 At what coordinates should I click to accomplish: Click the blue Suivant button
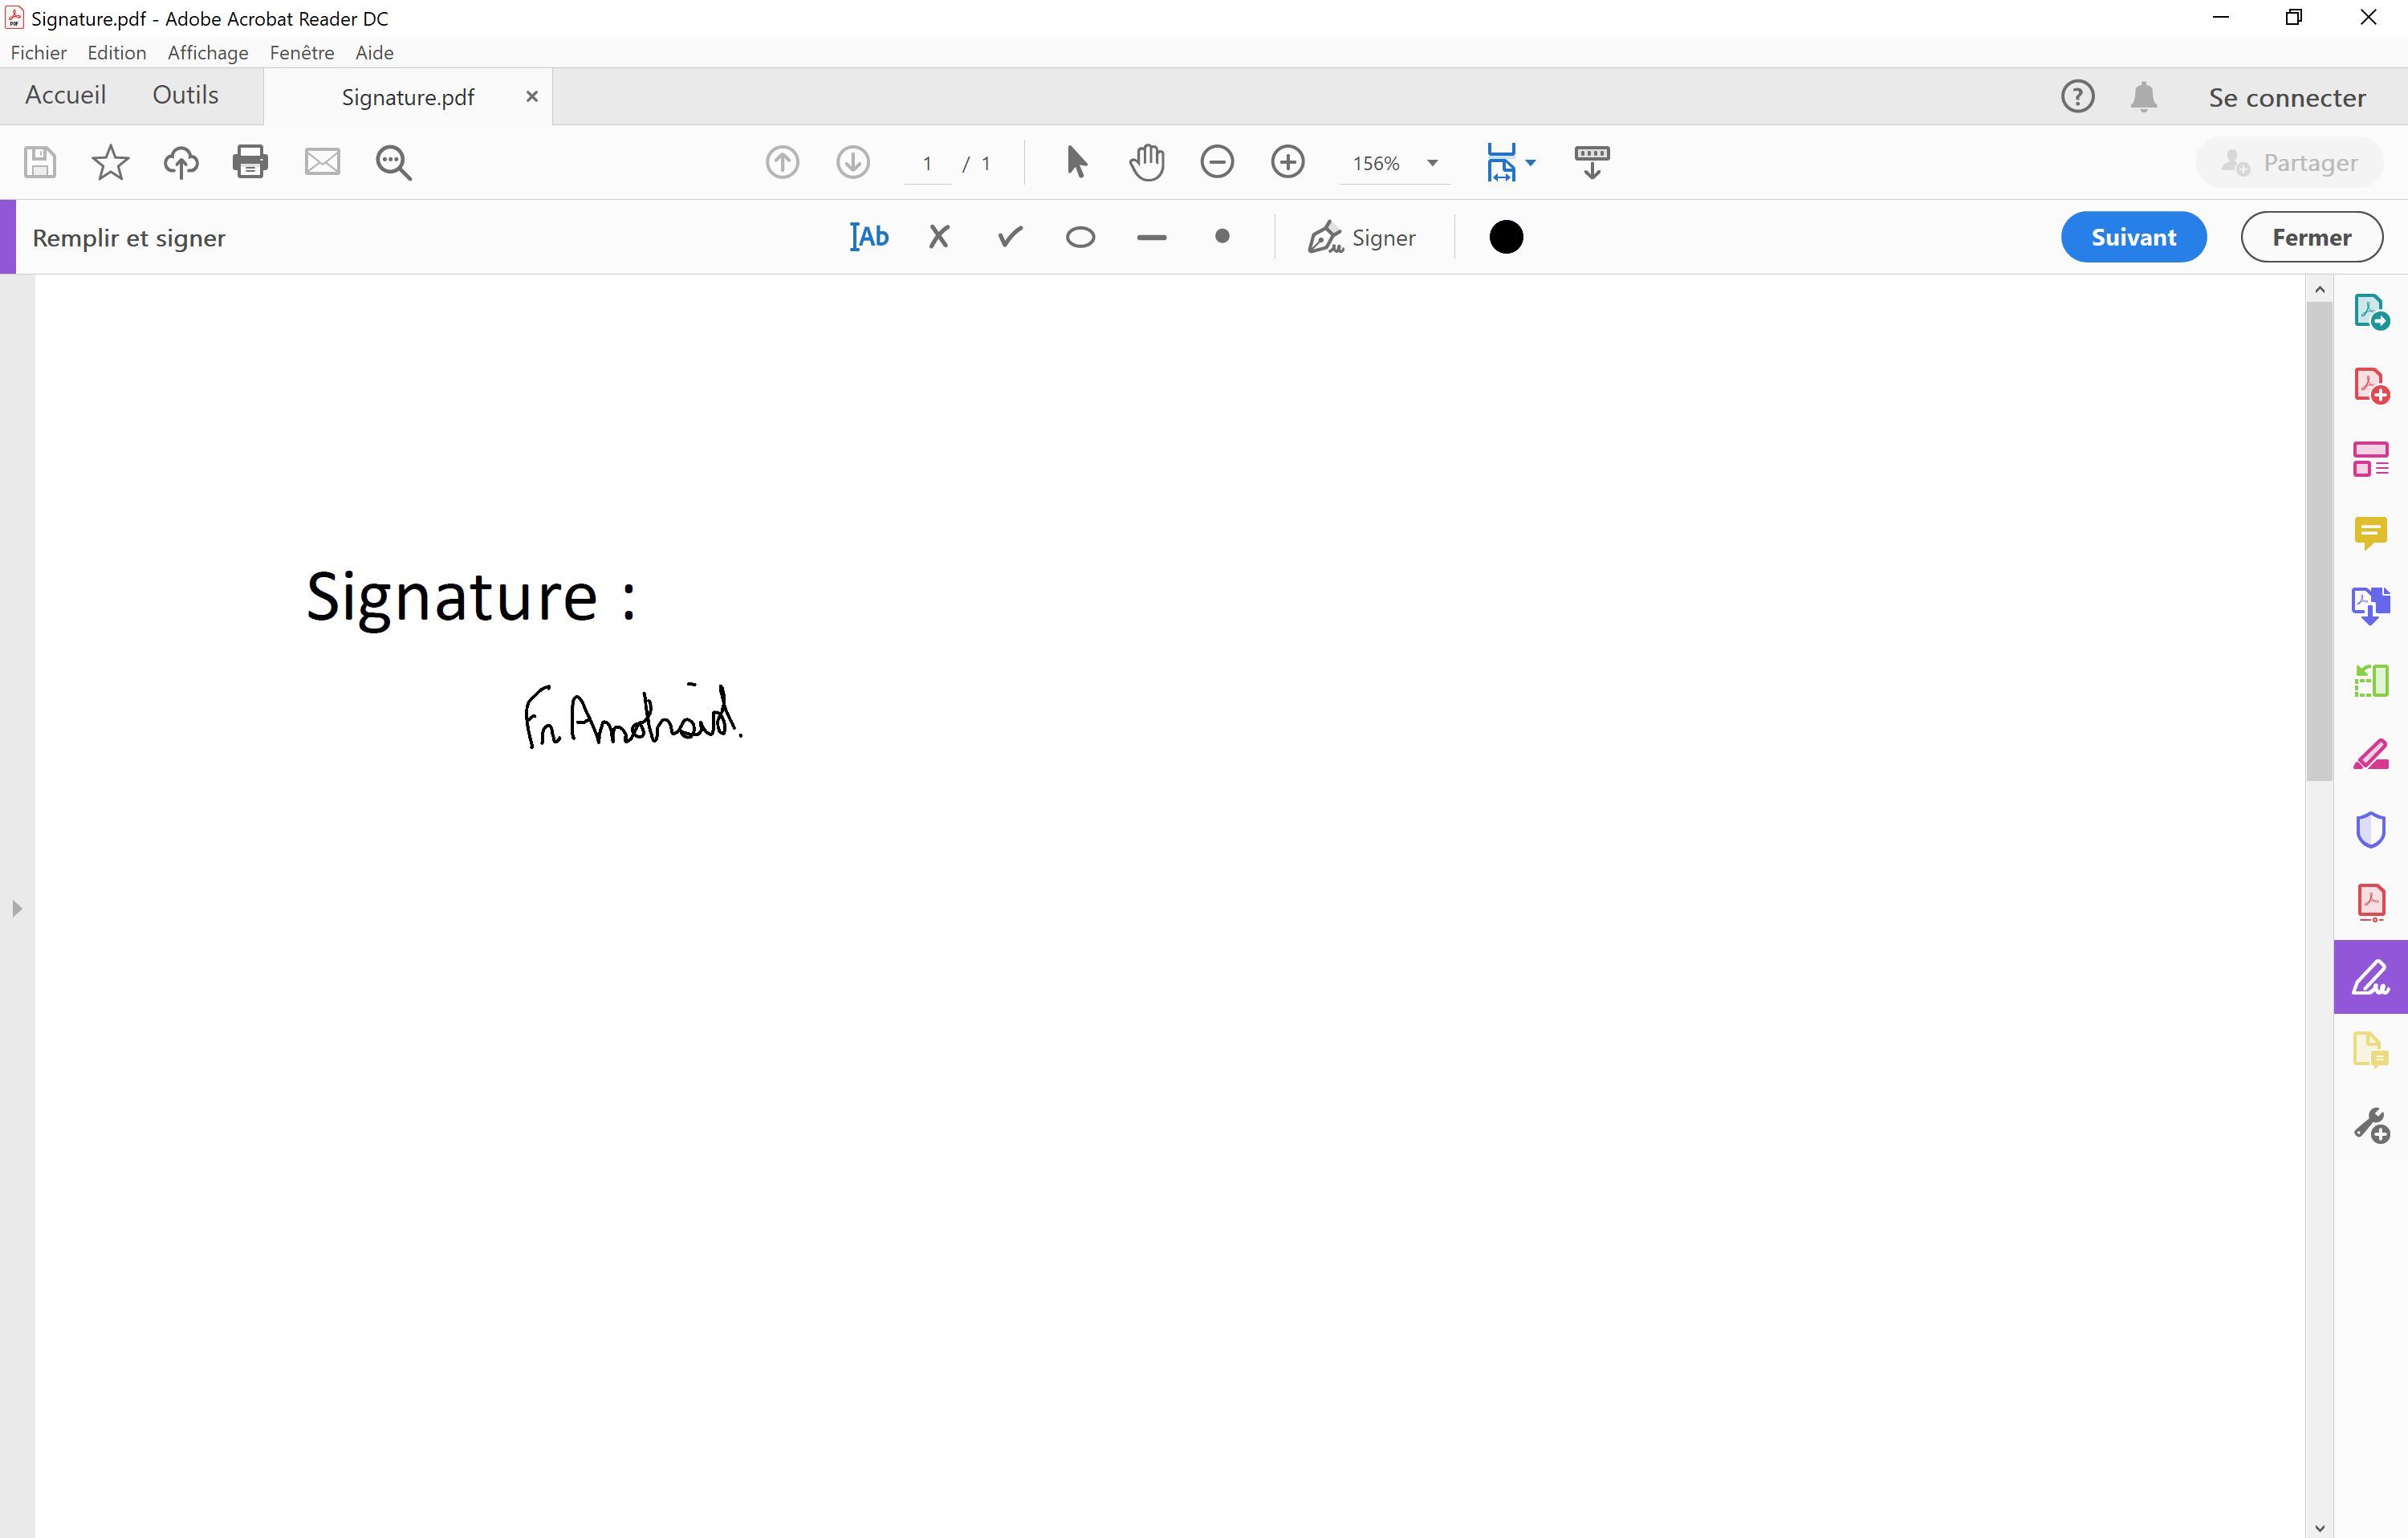point(2133,237)
